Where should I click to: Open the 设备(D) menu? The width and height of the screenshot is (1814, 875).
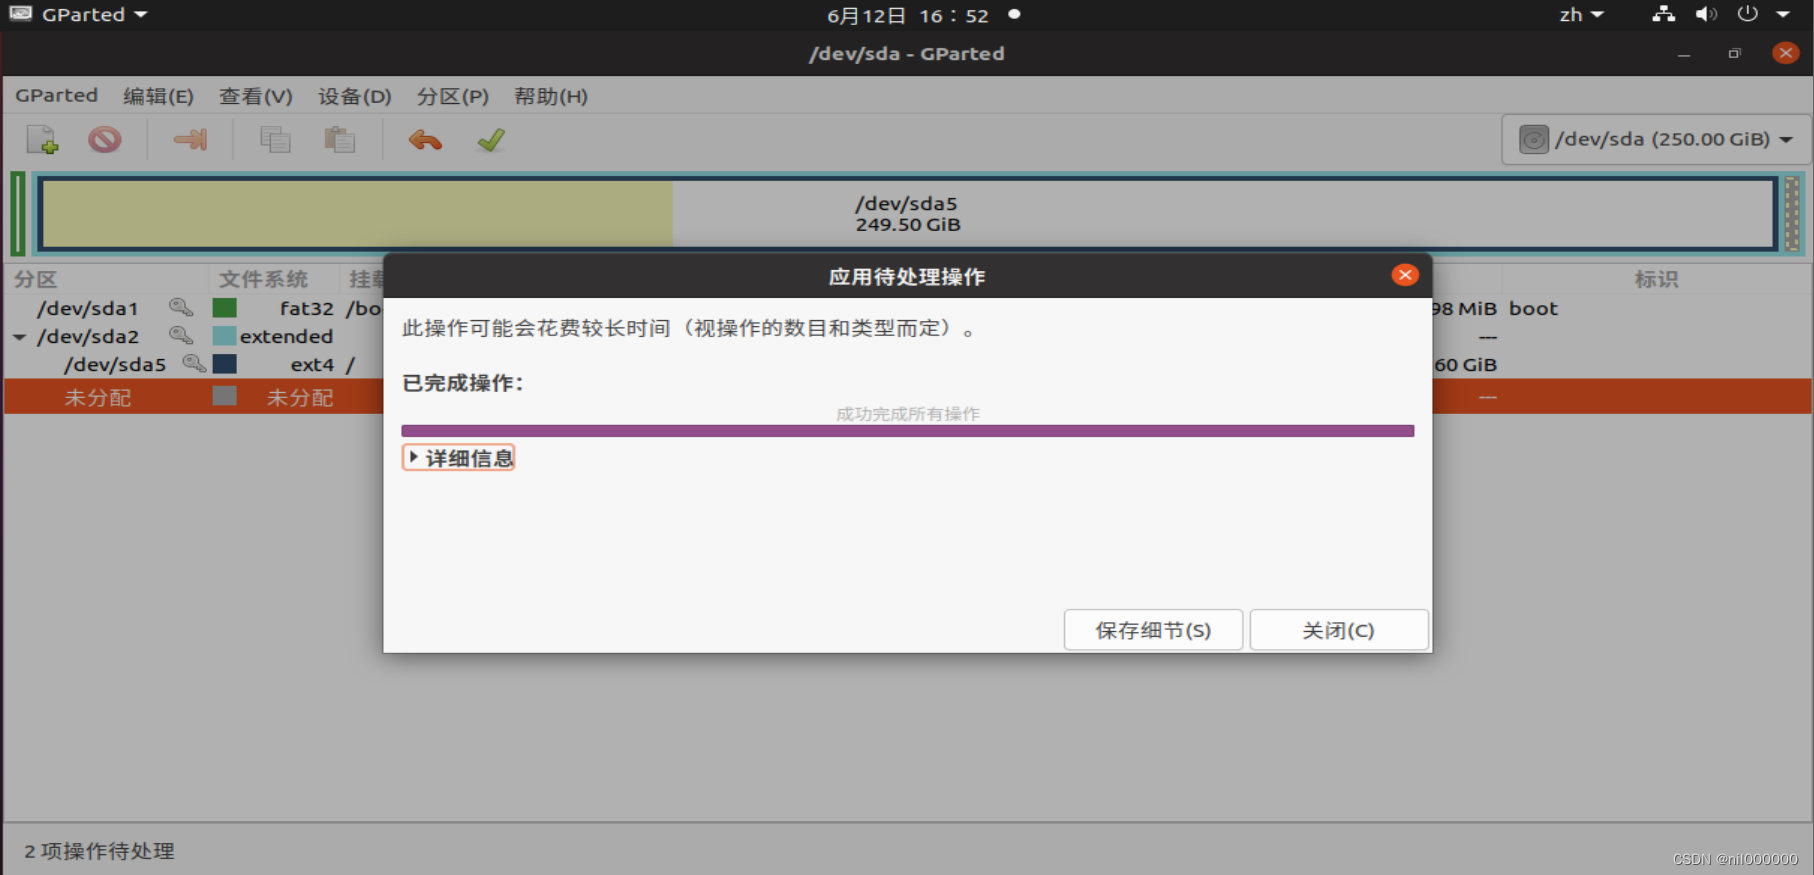click(355, 96)
